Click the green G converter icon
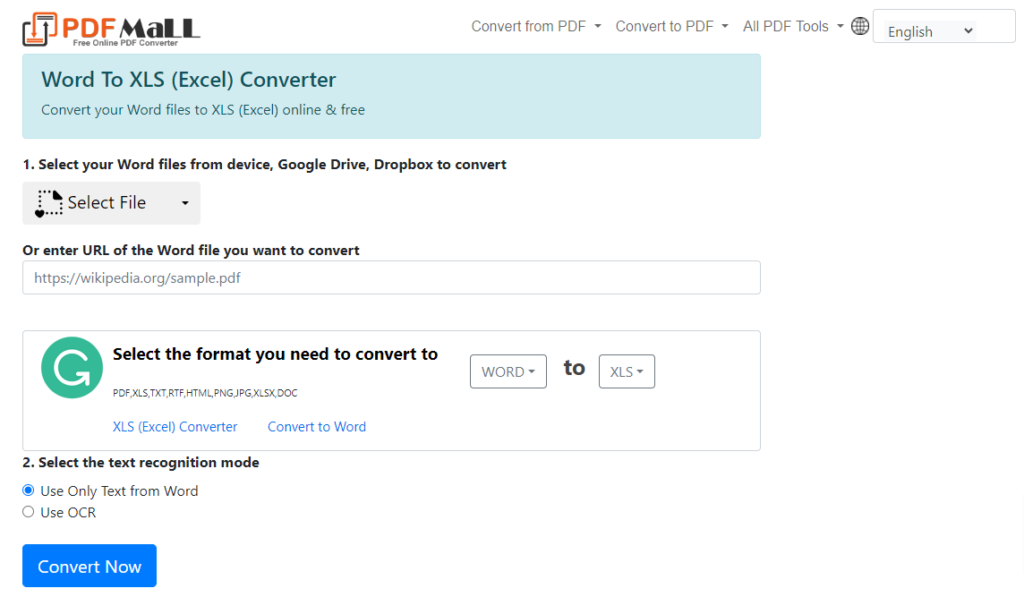1024x597 pixels. point(71,368)
